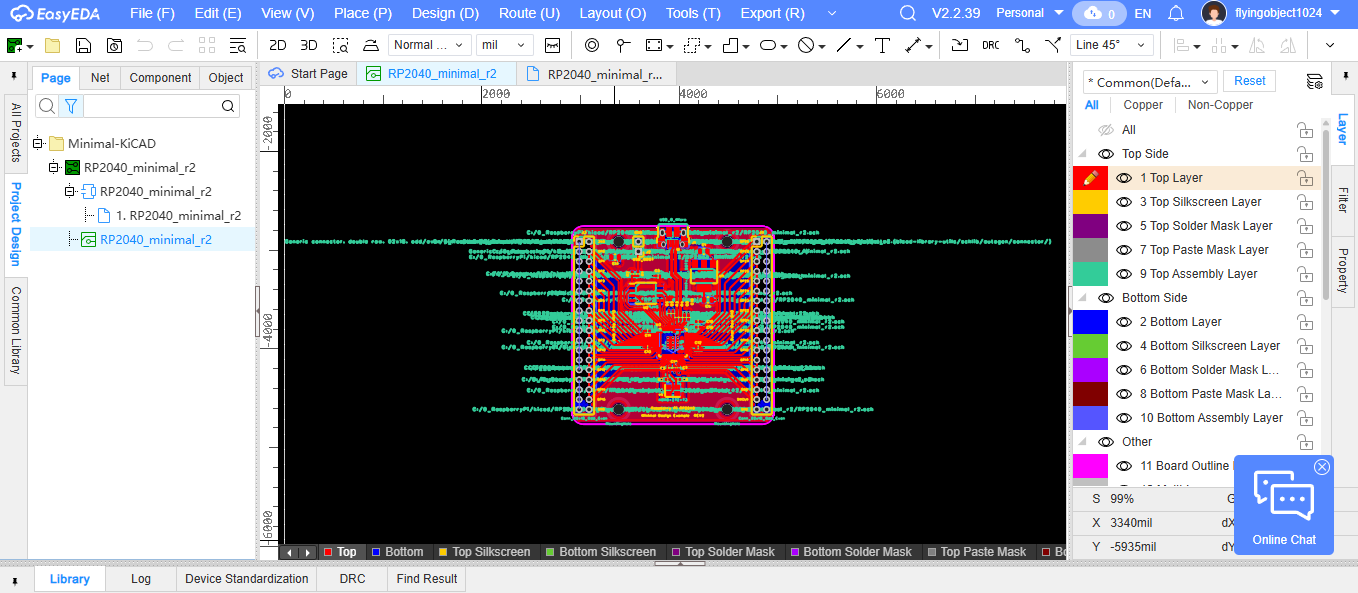Select the Via placement tool

(591, 45)
